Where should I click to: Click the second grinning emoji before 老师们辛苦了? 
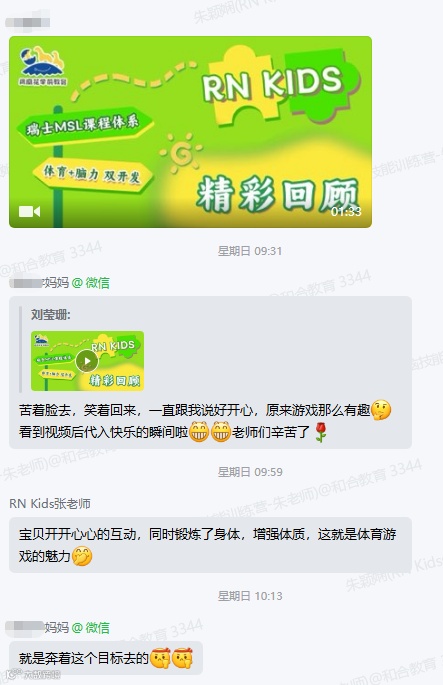[221, 432]
